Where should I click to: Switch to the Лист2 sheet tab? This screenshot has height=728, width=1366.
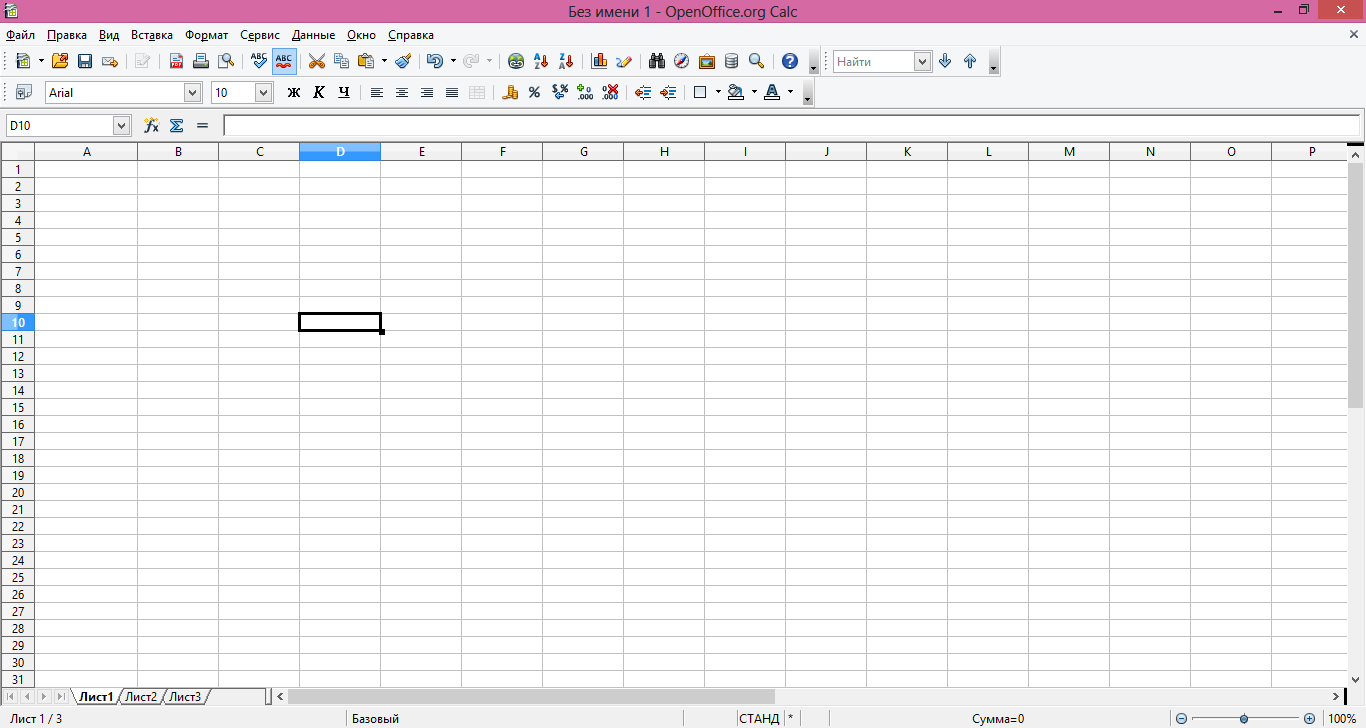tap(141, 696)
